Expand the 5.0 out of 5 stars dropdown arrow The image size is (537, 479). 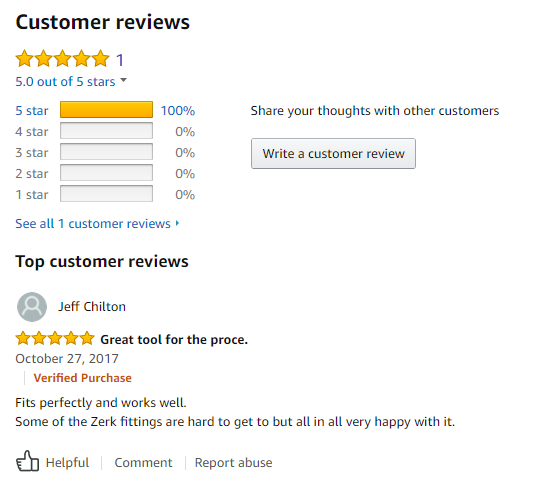(x=123, y=80)
